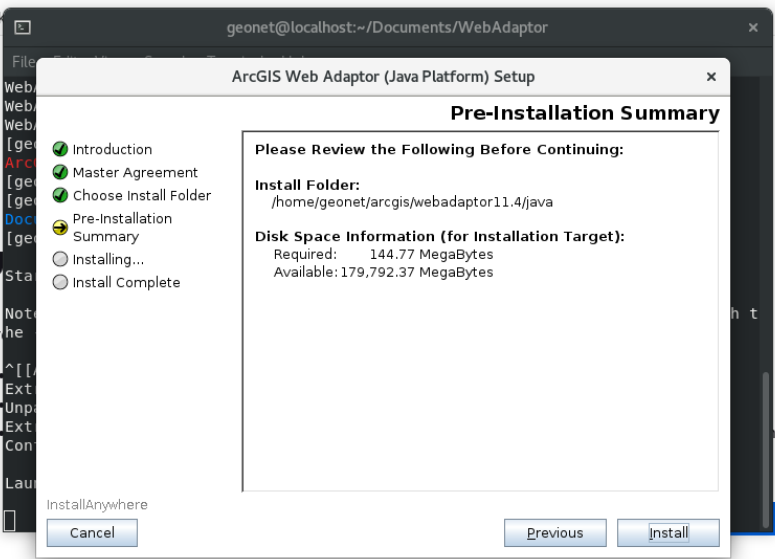Click the terminal icon in the title bar

[22, 27]
